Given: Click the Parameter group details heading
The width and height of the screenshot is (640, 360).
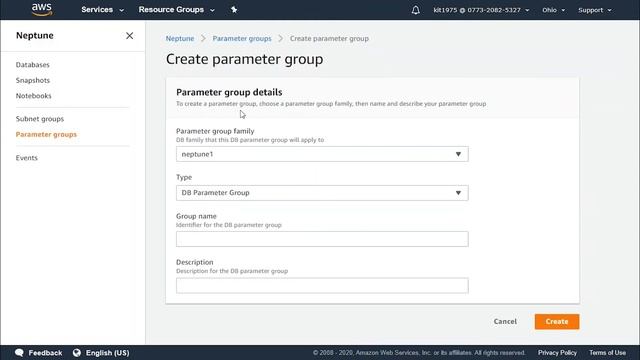Looking at the screenshot, I should click(229, 92).
